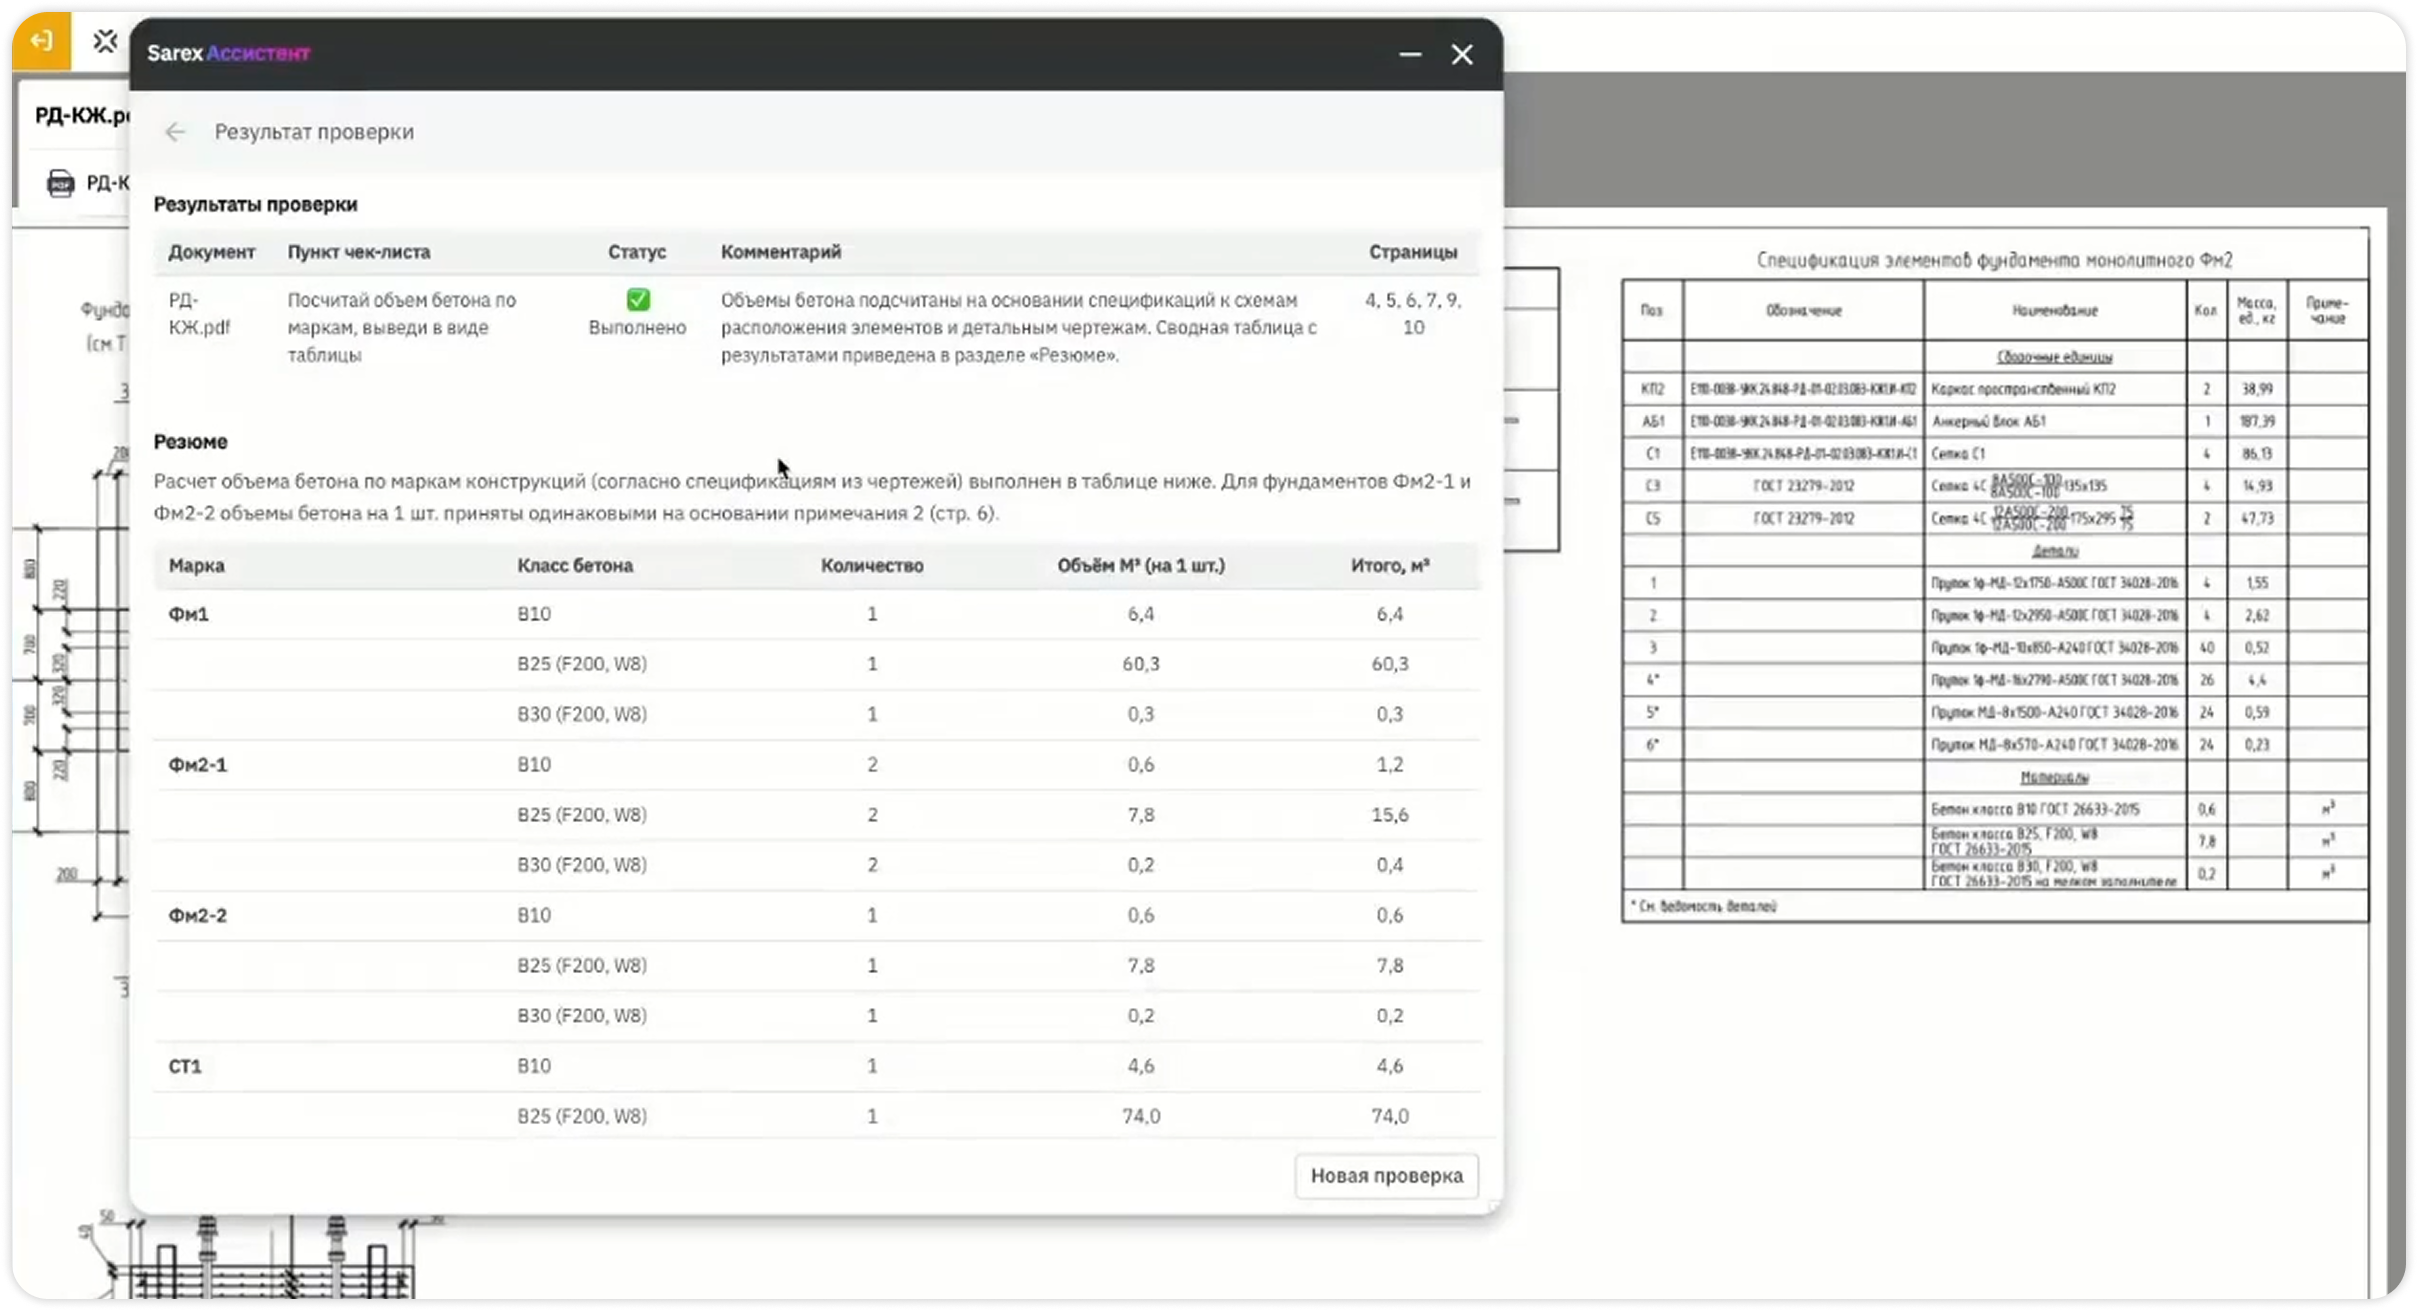Image resolution: width=2418 pixels, height=1311 pixels.
Task: Select the СТ1 mark row
Action: tap(817, 1066)
